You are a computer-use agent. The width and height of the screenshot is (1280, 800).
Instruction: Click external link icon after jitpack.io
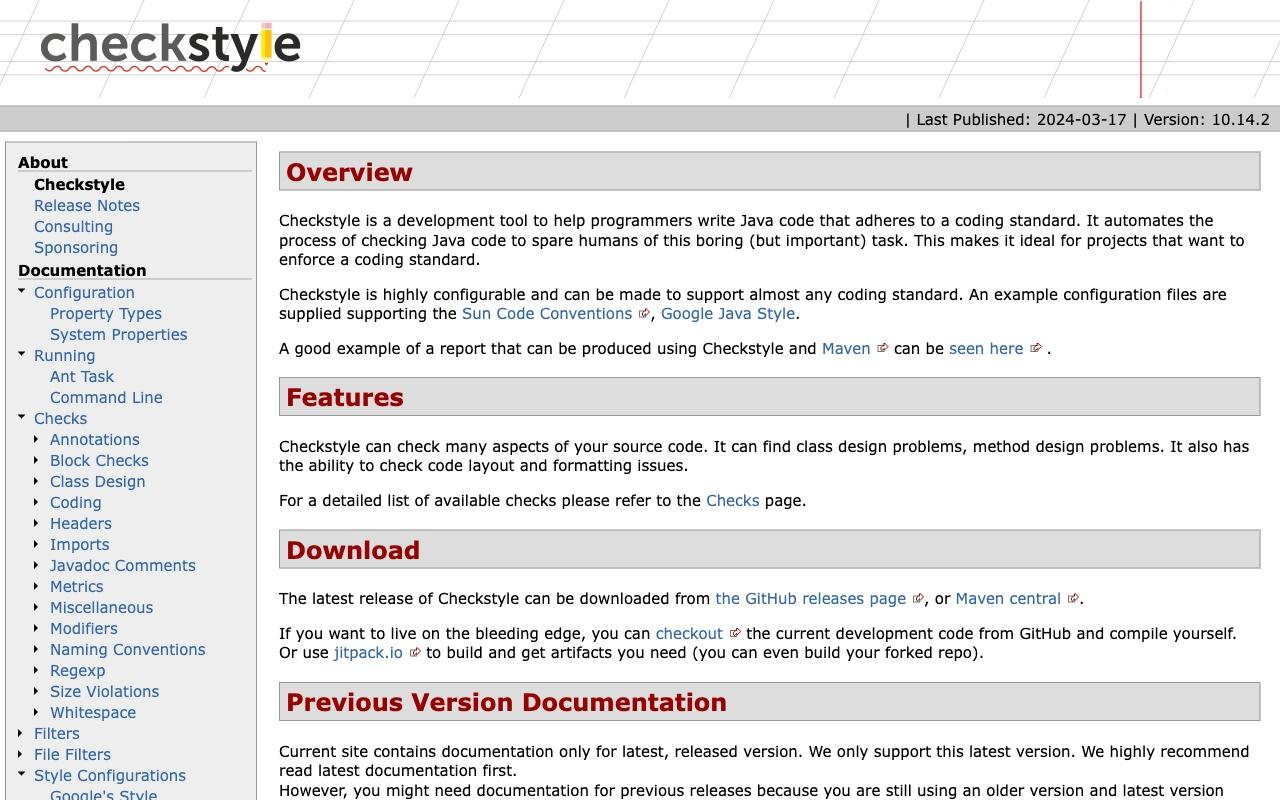pyautogui.click(x=415, y=653)
